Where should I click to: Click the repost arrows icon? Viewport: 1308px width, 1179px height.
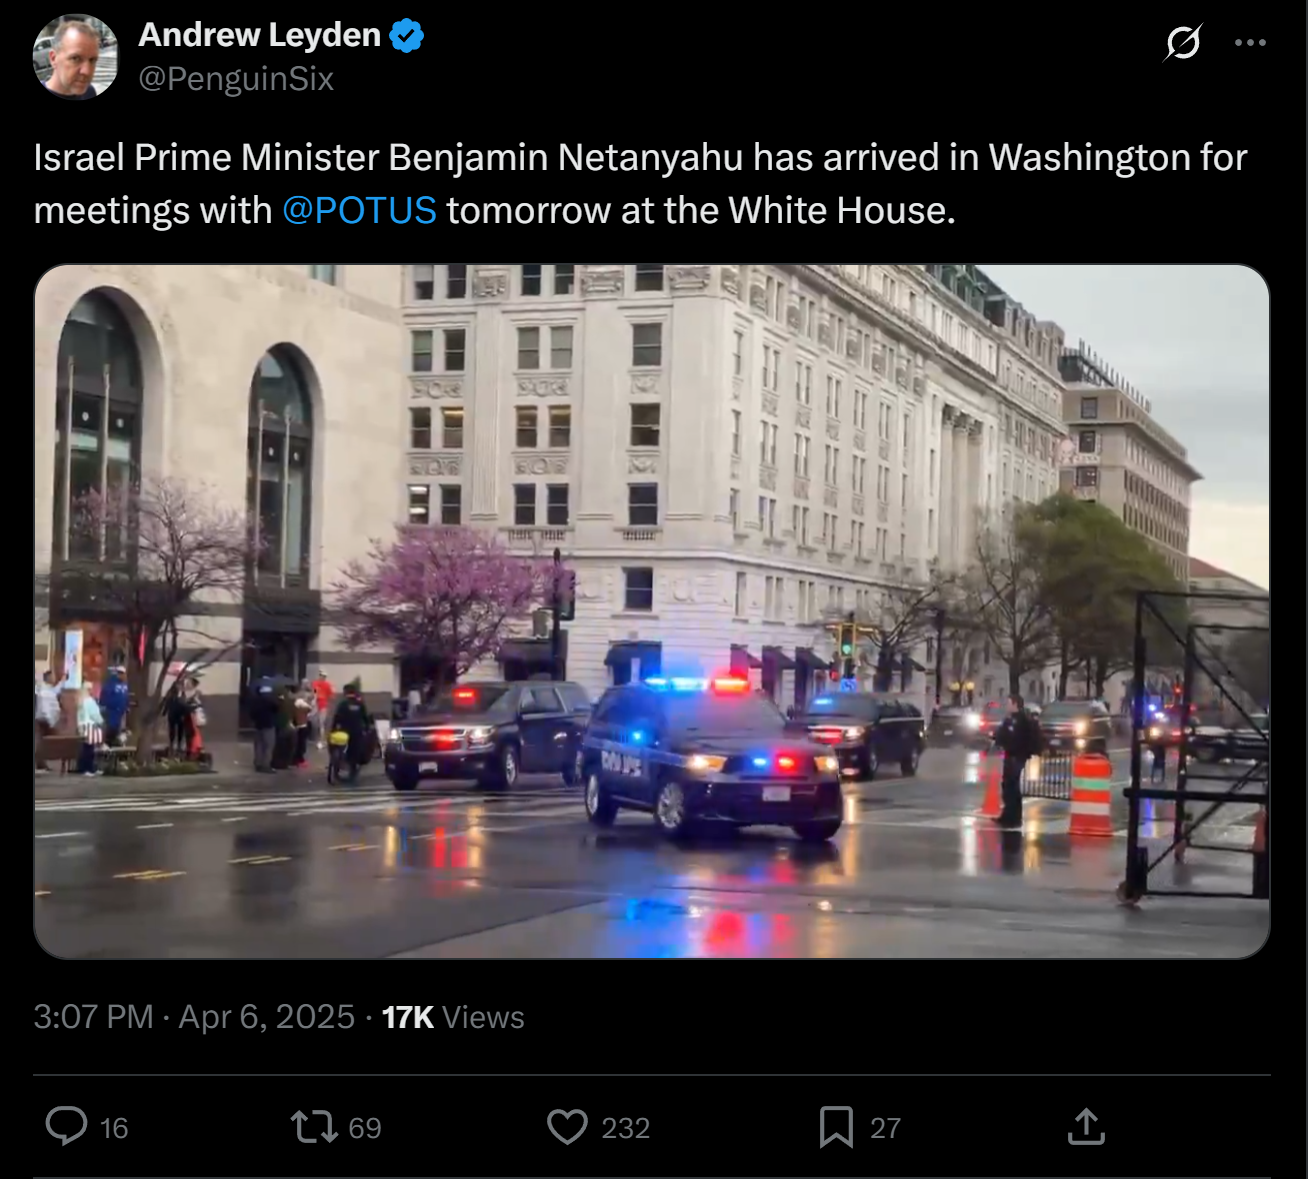314,1127
